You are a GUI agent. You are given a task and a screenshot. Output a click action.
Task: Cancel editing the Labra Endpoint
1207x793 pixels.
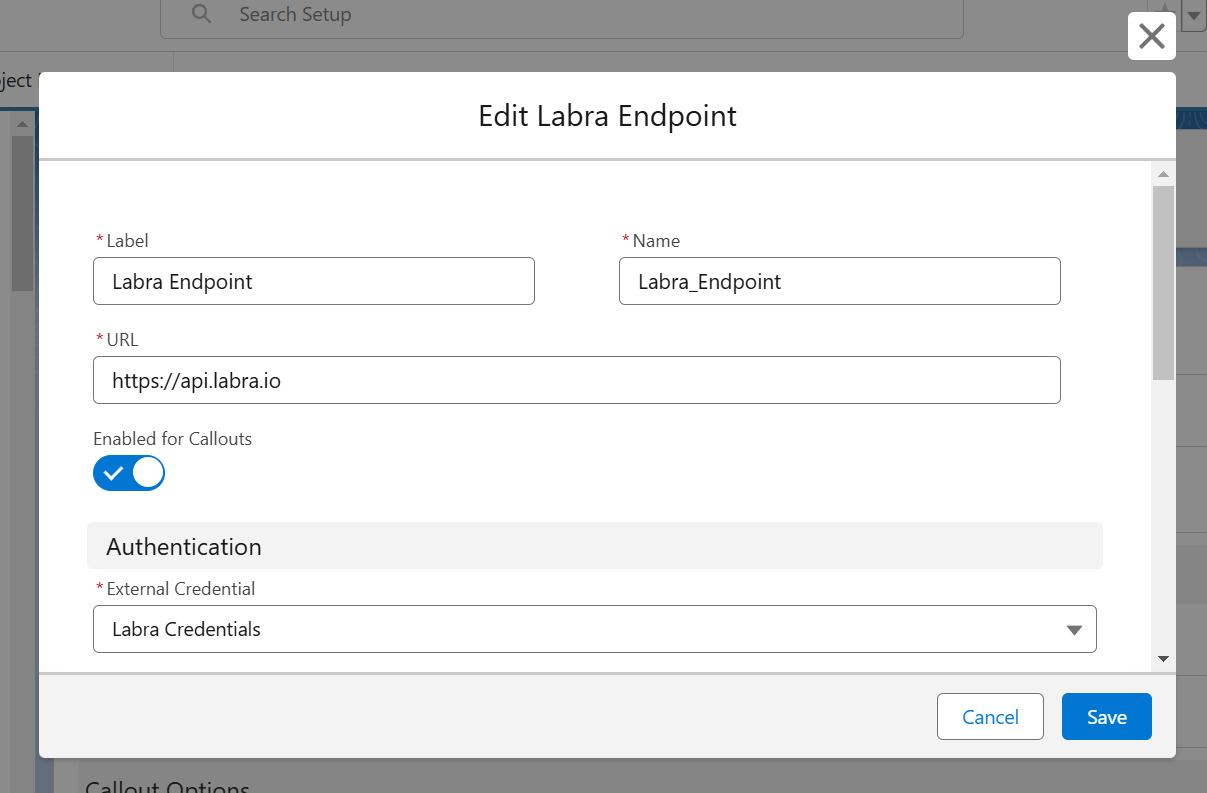point(990,717)
